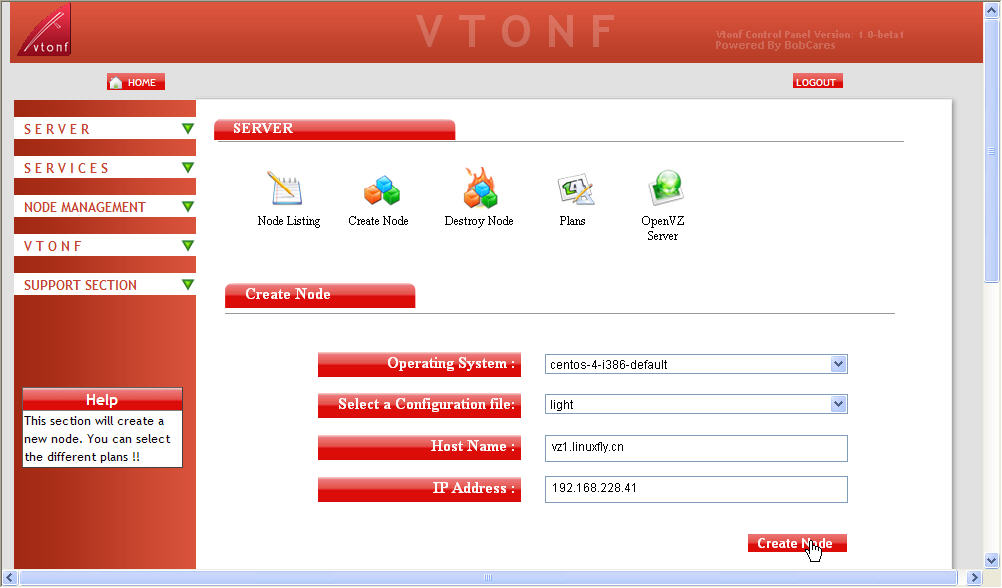Open the OpenVZ Server globe icon

point(664,188)
